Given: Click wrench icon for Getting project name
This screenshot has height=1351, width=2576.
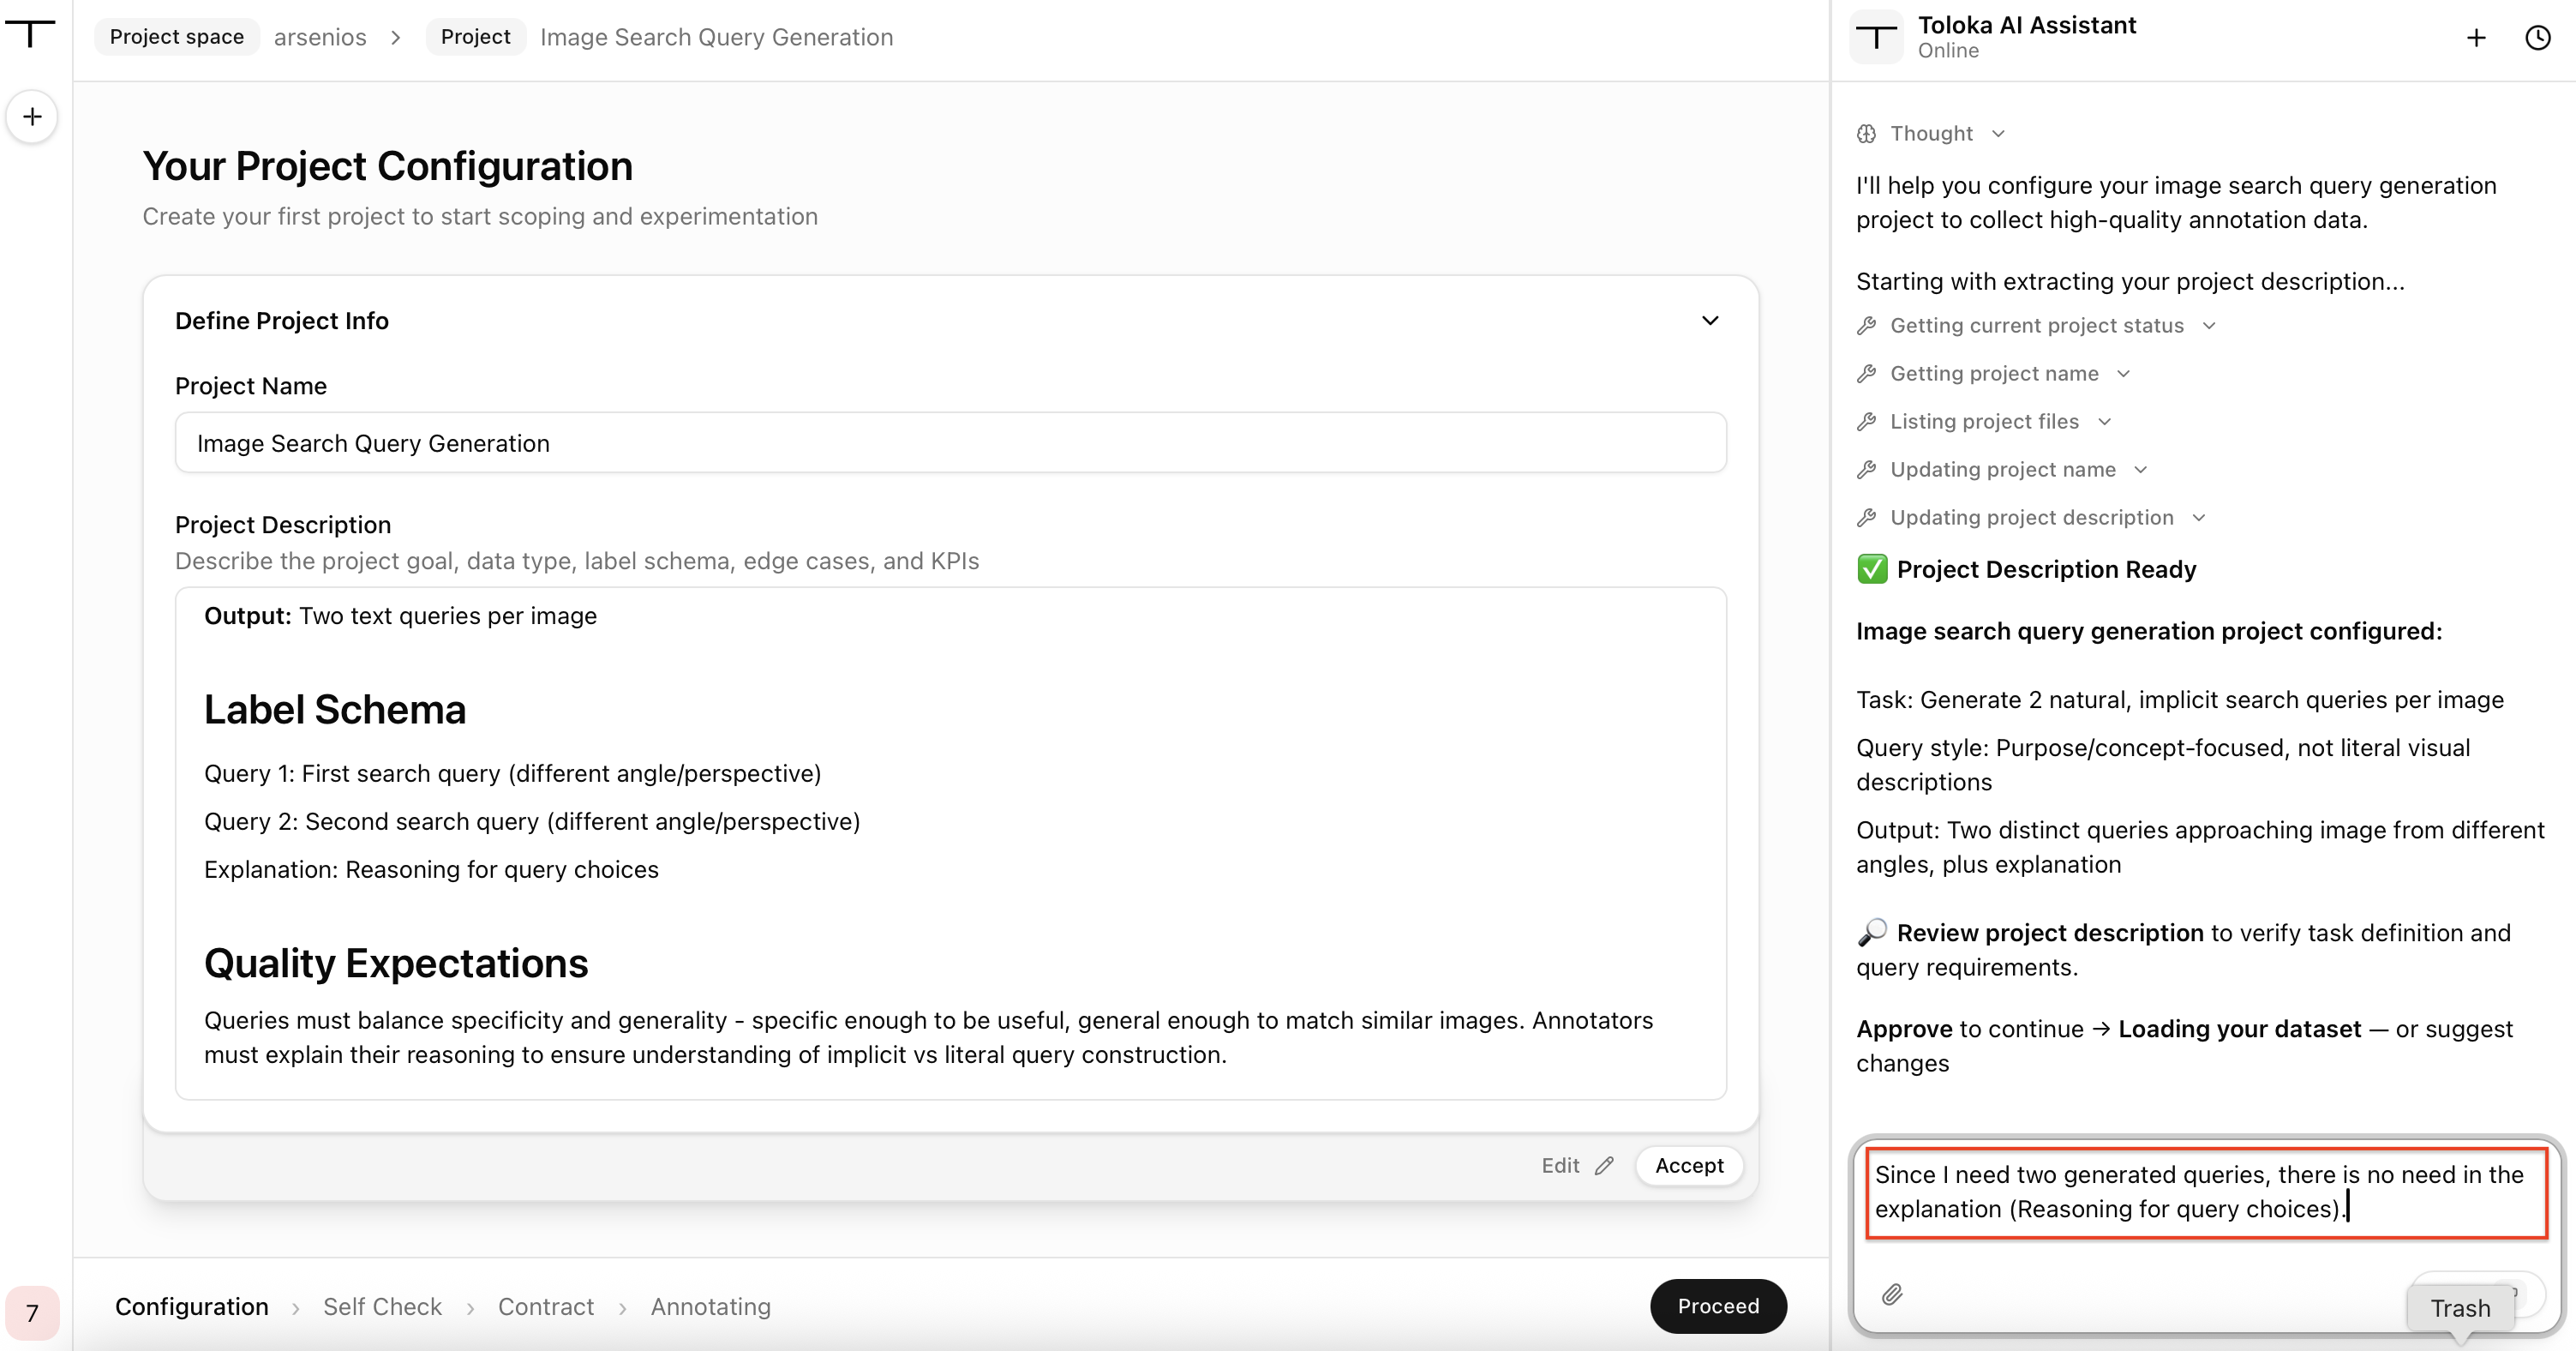Looking at the screenshot, I should (1867, 374).
